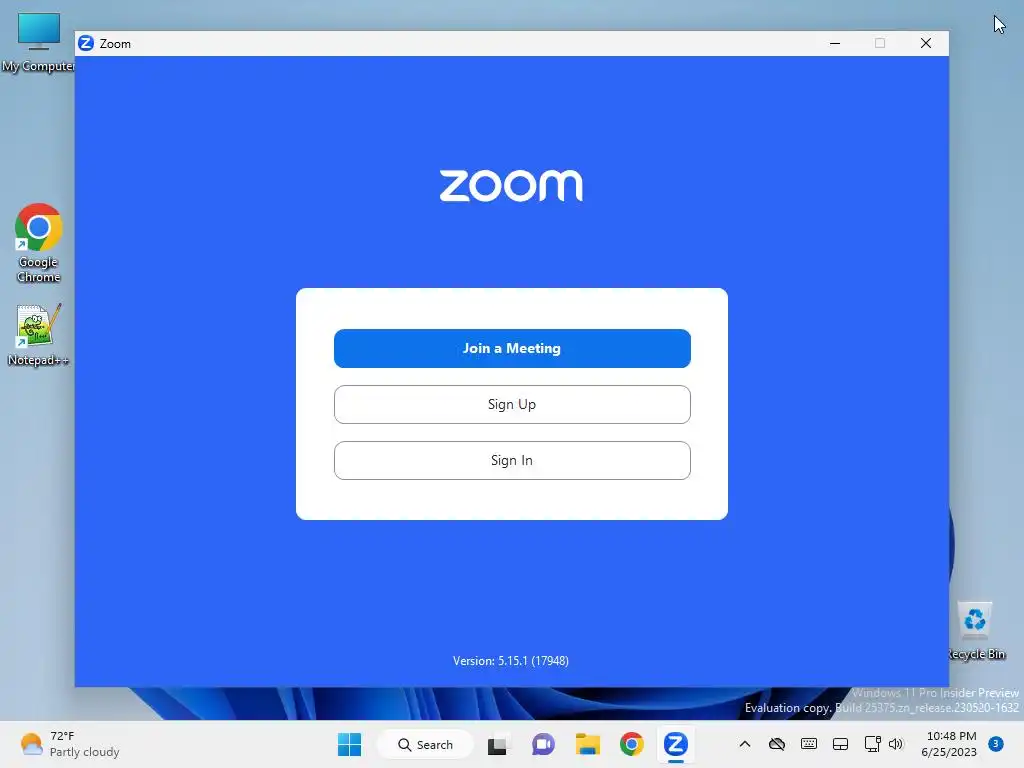Open Task View from the taskbar
Viewport: 1024px width, 768px height.
[497, 744]
